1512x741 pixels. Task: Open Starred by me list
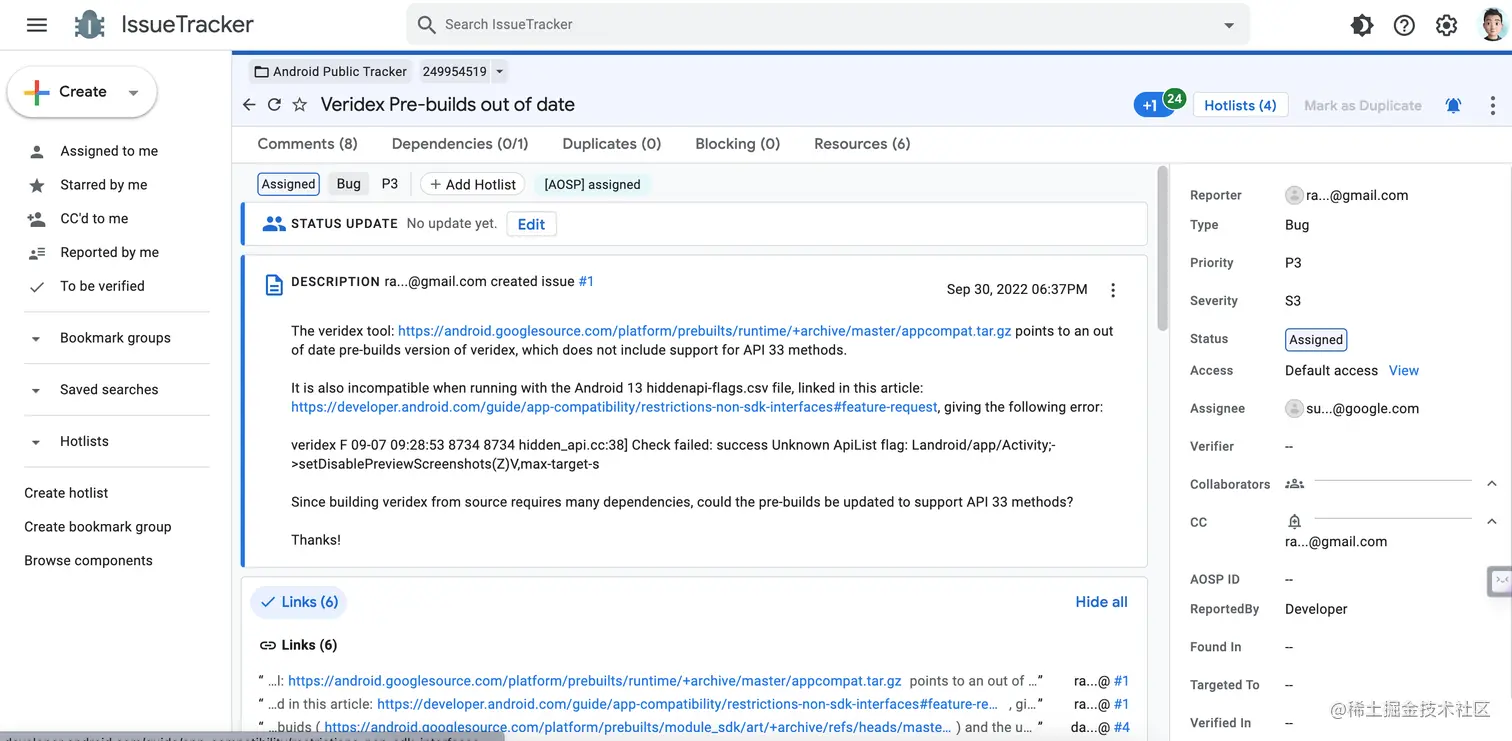click(103, 185)
